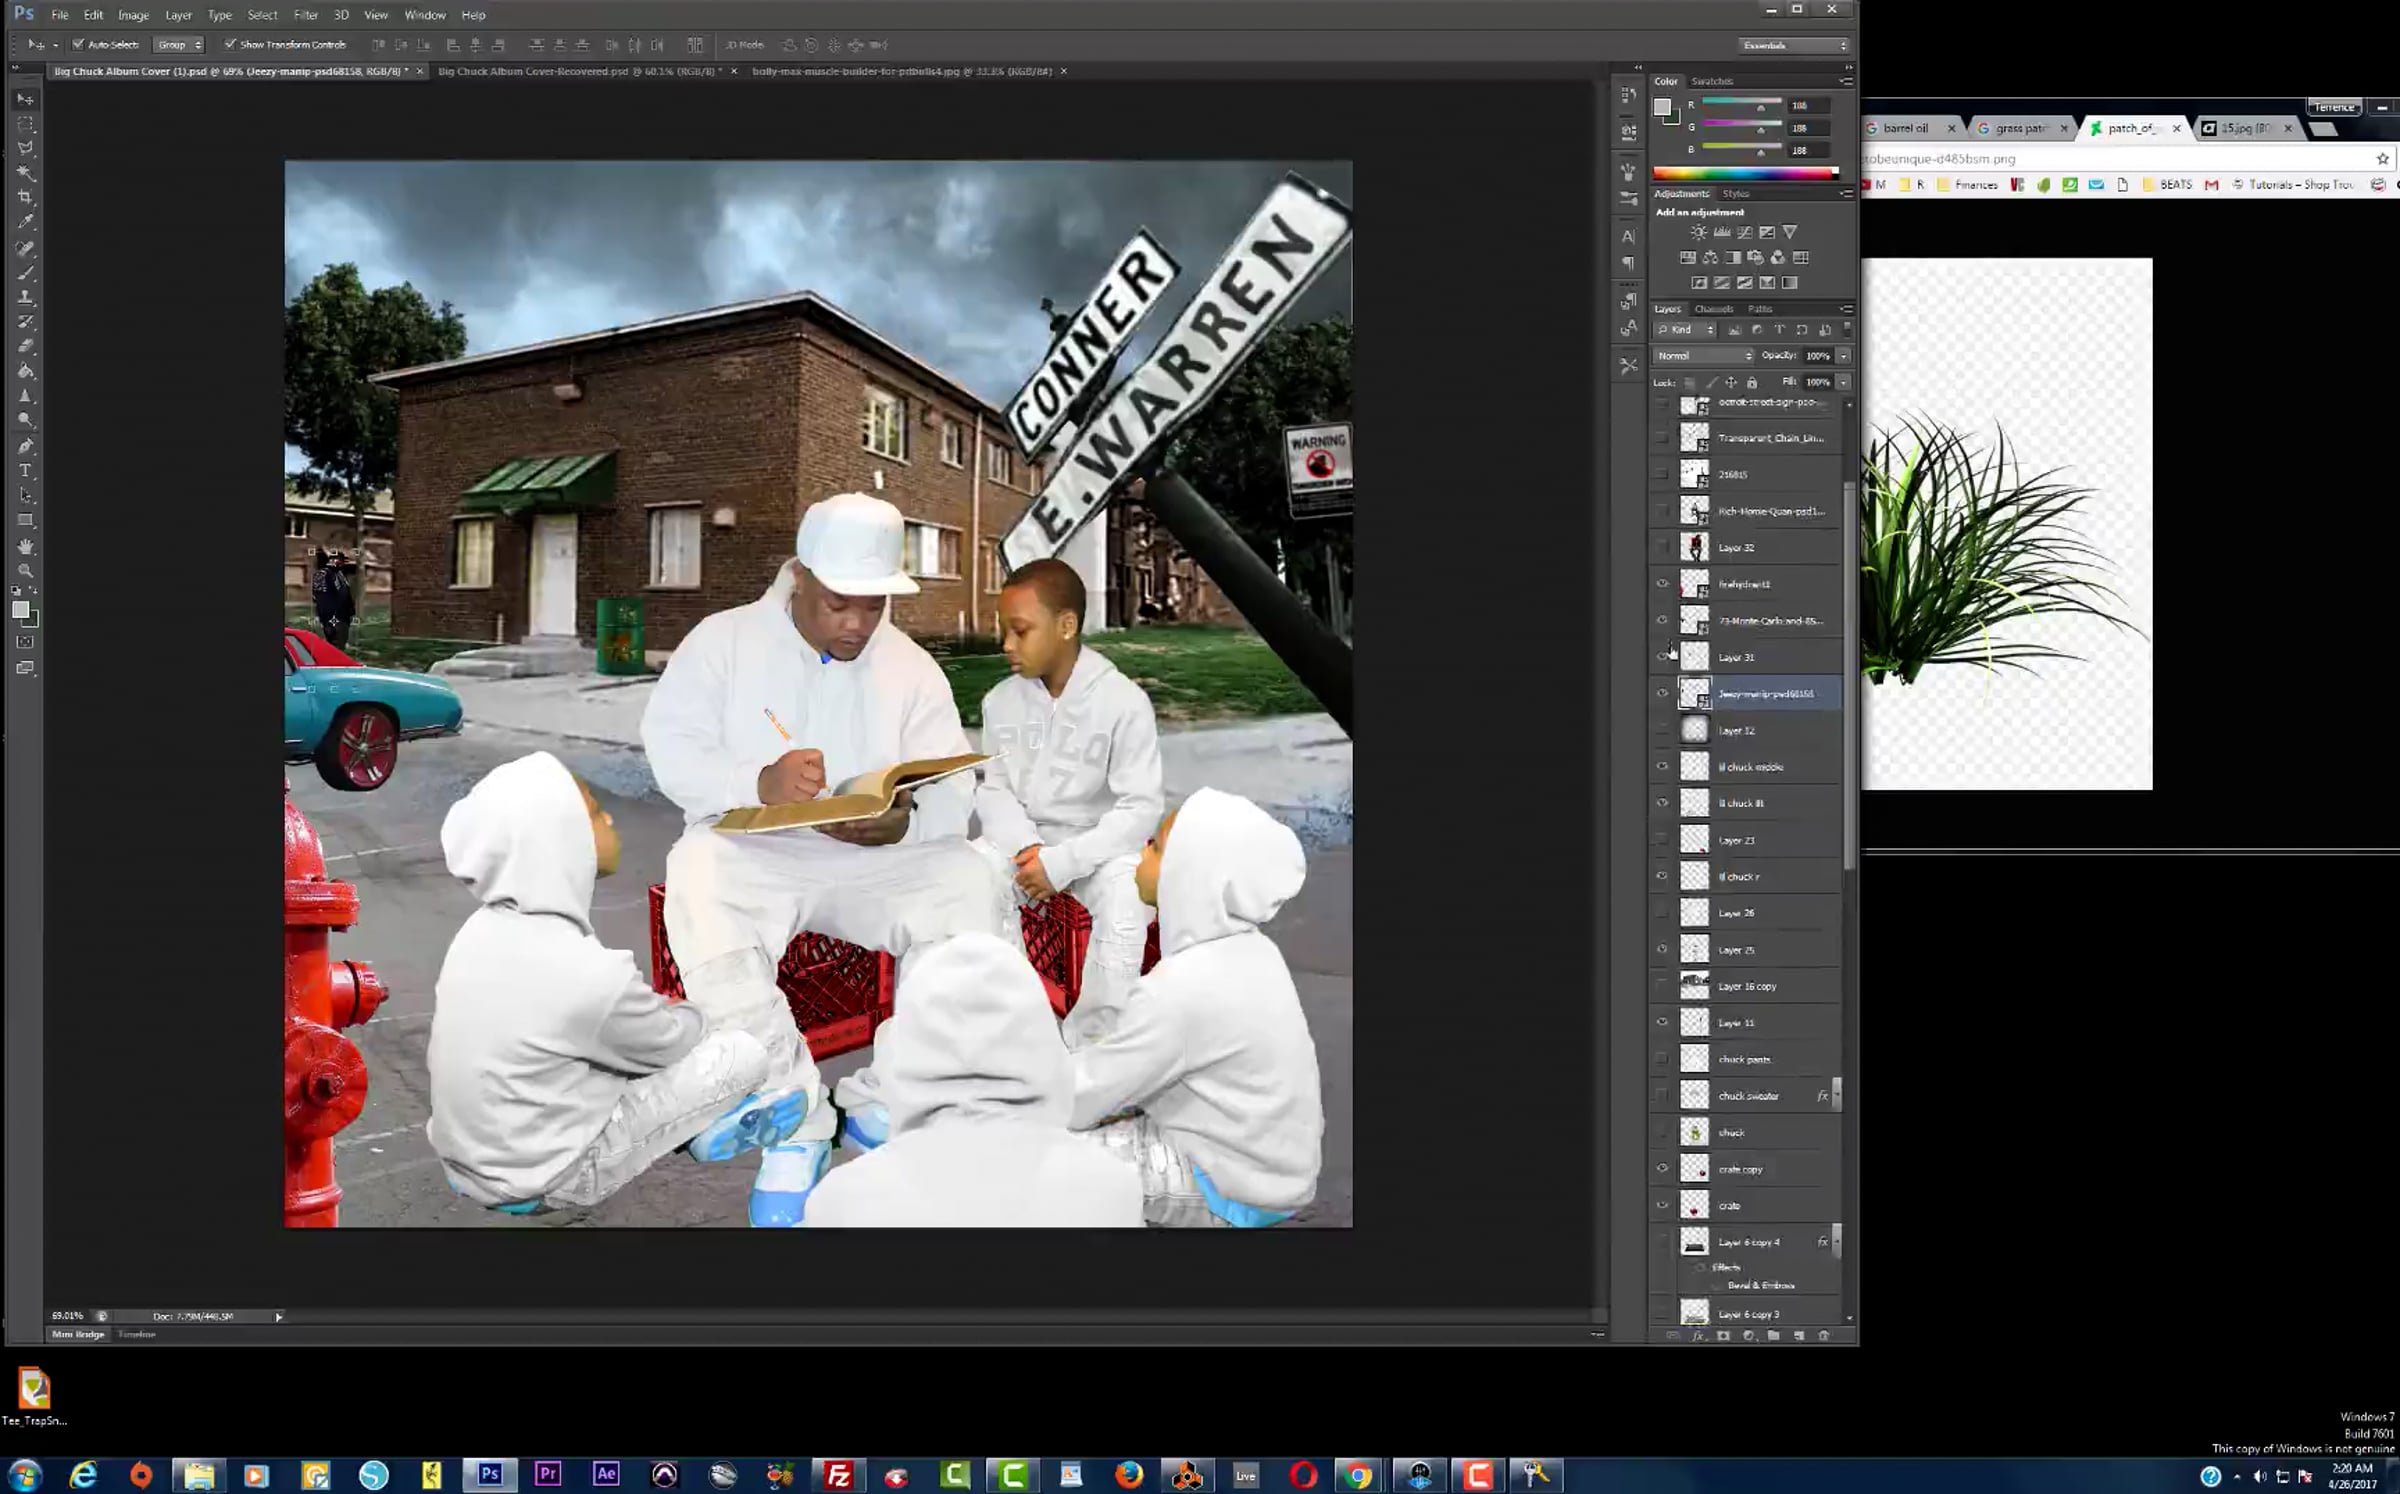Uncheck Show Transform Controls
The width and height of the screenshot is (2400, 1494).
point(230,45)
